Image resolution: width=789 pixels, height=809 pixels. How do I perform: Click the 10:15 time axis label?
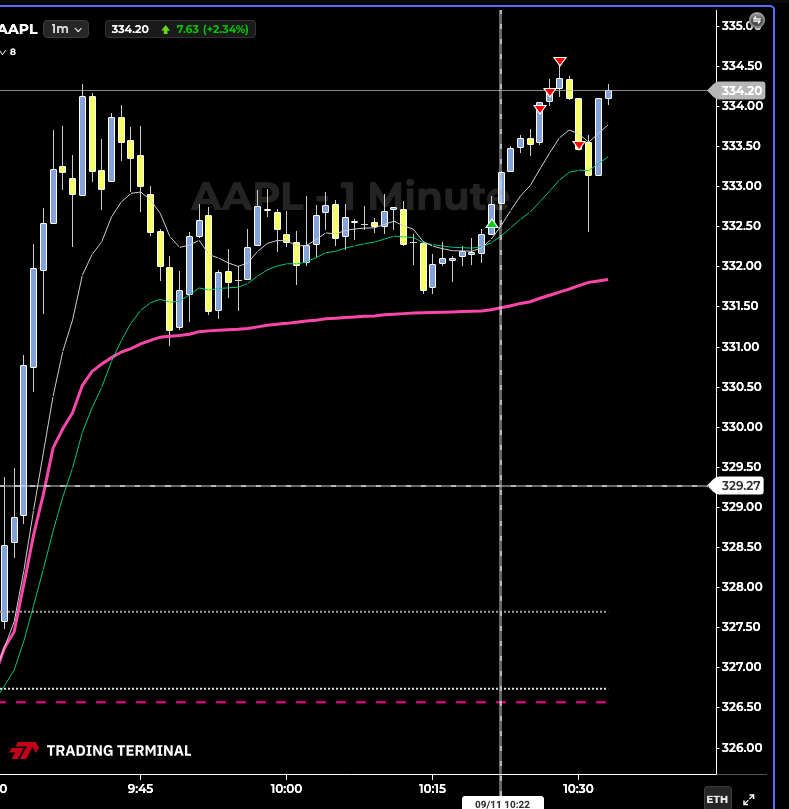click(x=432, y=788)
